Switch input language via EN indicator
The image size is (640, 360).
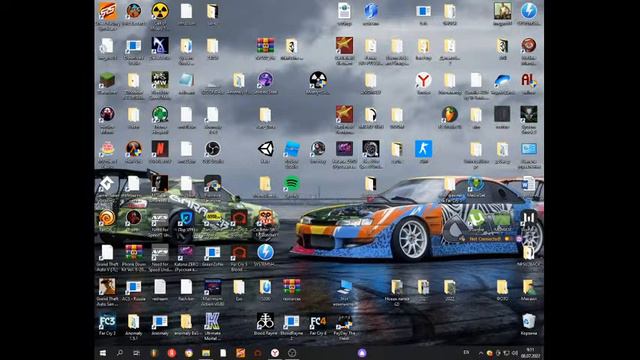click(x=466, y=352)
